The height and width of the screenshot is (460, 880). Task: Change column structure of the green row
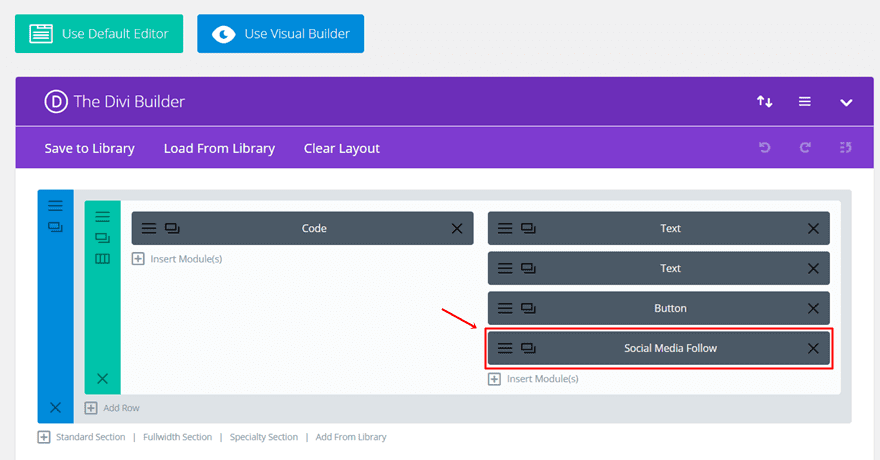[x=102, y=259]
